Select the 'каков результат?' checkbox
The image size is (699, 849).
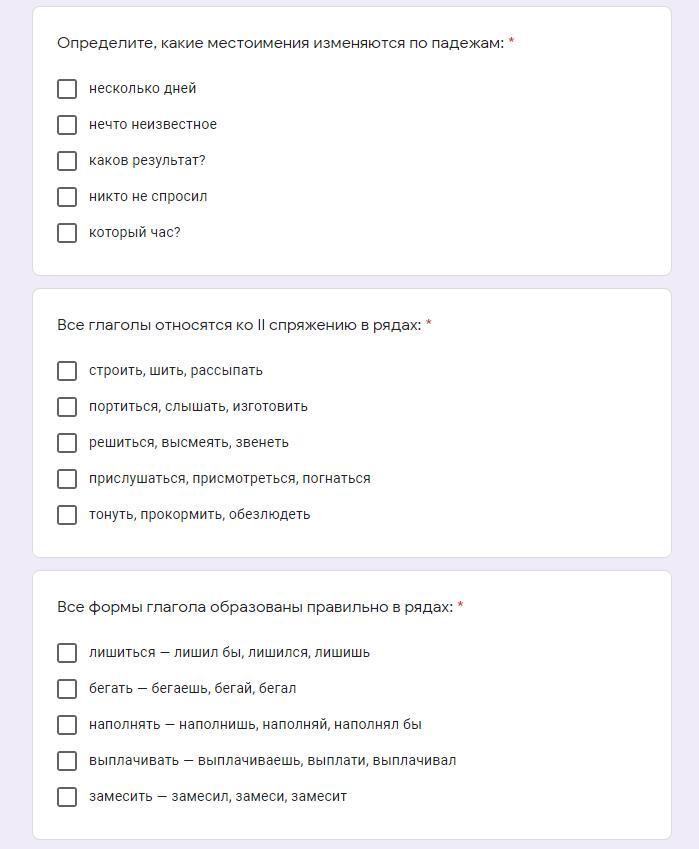[67, 161]
